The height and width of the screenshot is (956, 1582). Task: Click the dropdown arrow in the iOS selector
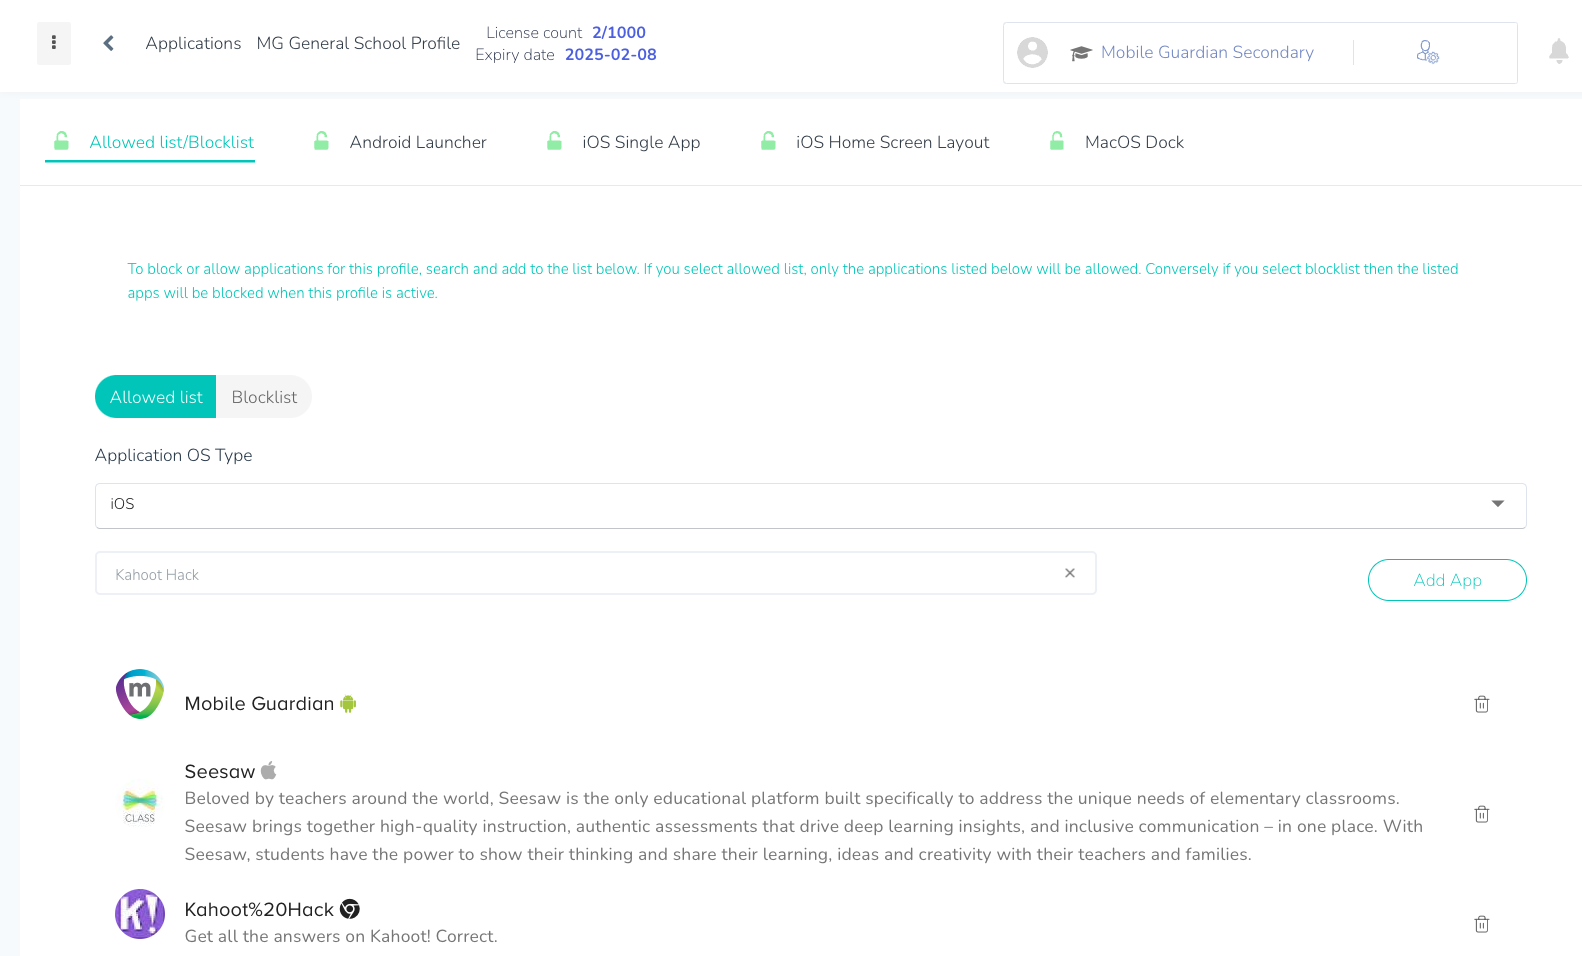click(x=1498, y=504)
